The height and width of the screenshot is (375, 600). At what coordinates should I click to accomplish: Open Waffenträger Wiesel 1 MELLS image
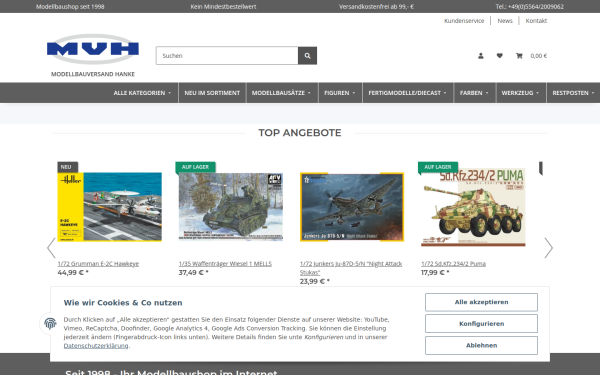coord(231,207)
